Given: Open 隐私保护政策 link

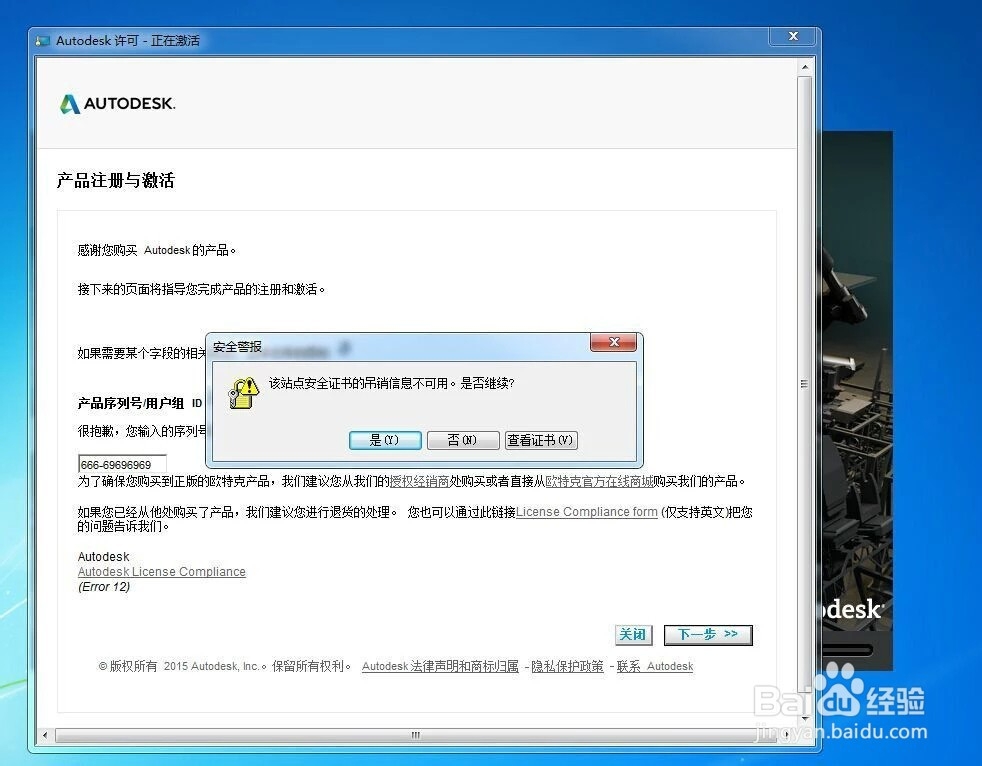Looking at the screenshot, I should pos(567,666).
